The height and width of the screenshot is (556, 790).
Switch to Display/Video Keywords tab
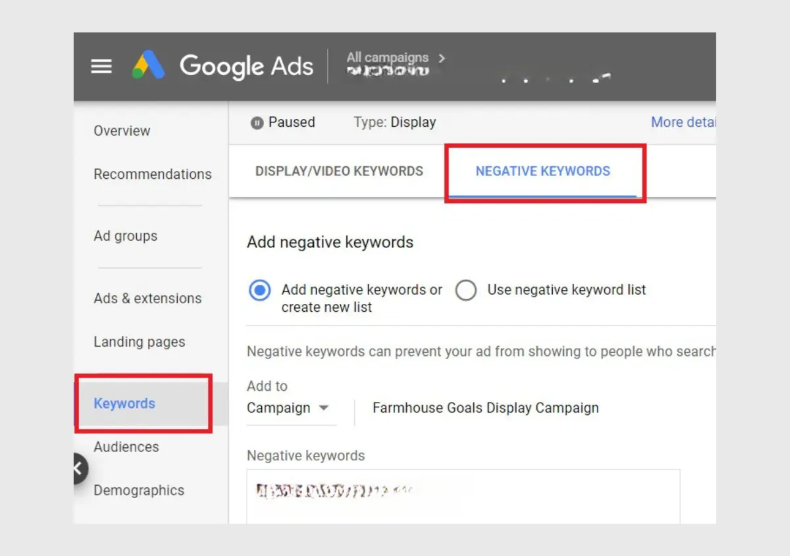(339, 171)
